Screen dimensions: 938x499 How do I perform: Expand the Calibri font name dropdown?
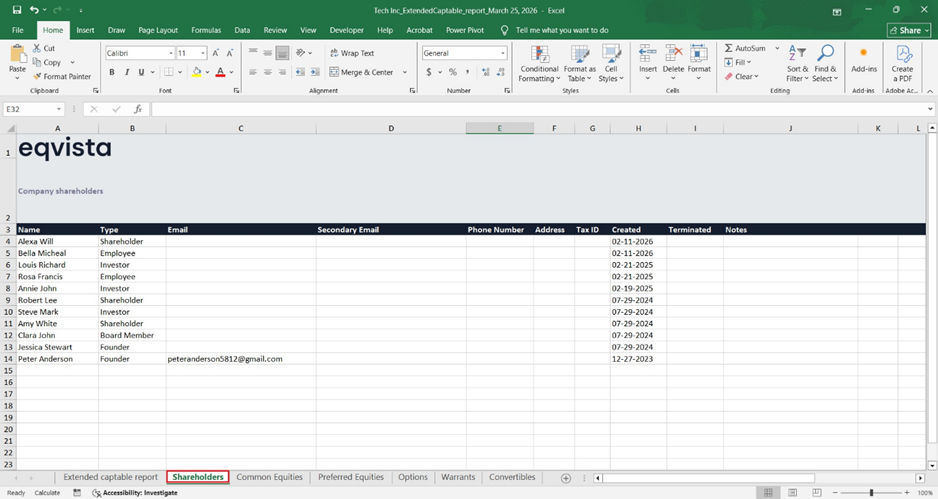(171, 53)
